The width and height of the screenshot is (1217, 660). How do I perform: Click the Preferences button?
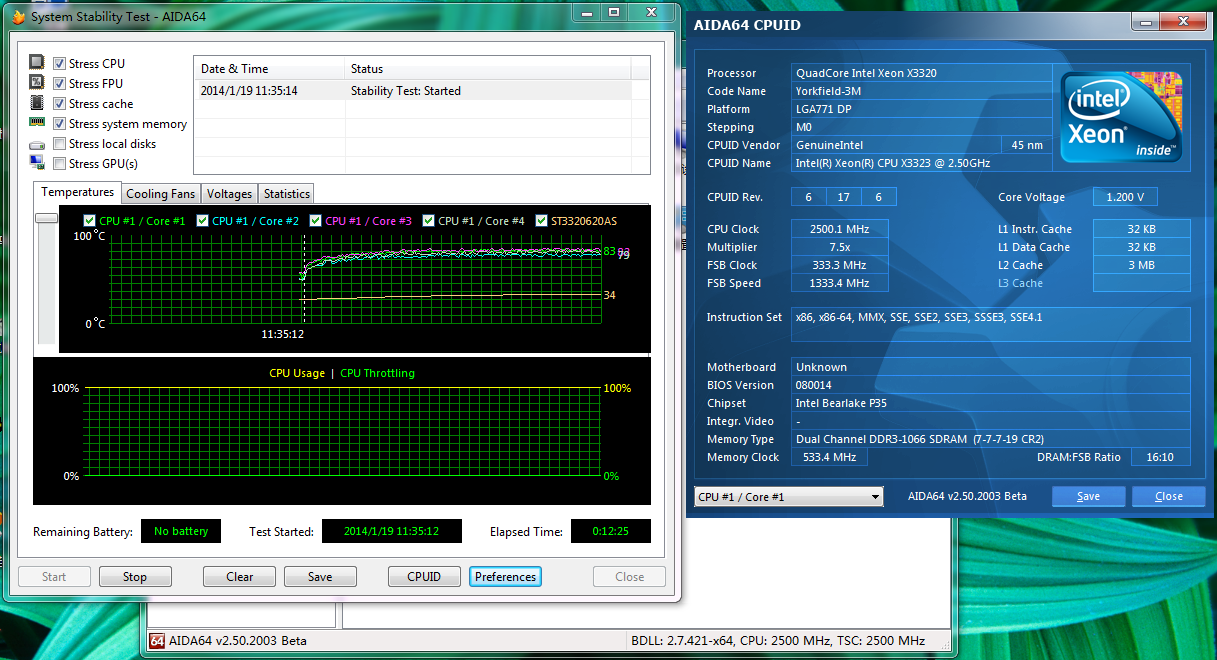tap(505, 577)
